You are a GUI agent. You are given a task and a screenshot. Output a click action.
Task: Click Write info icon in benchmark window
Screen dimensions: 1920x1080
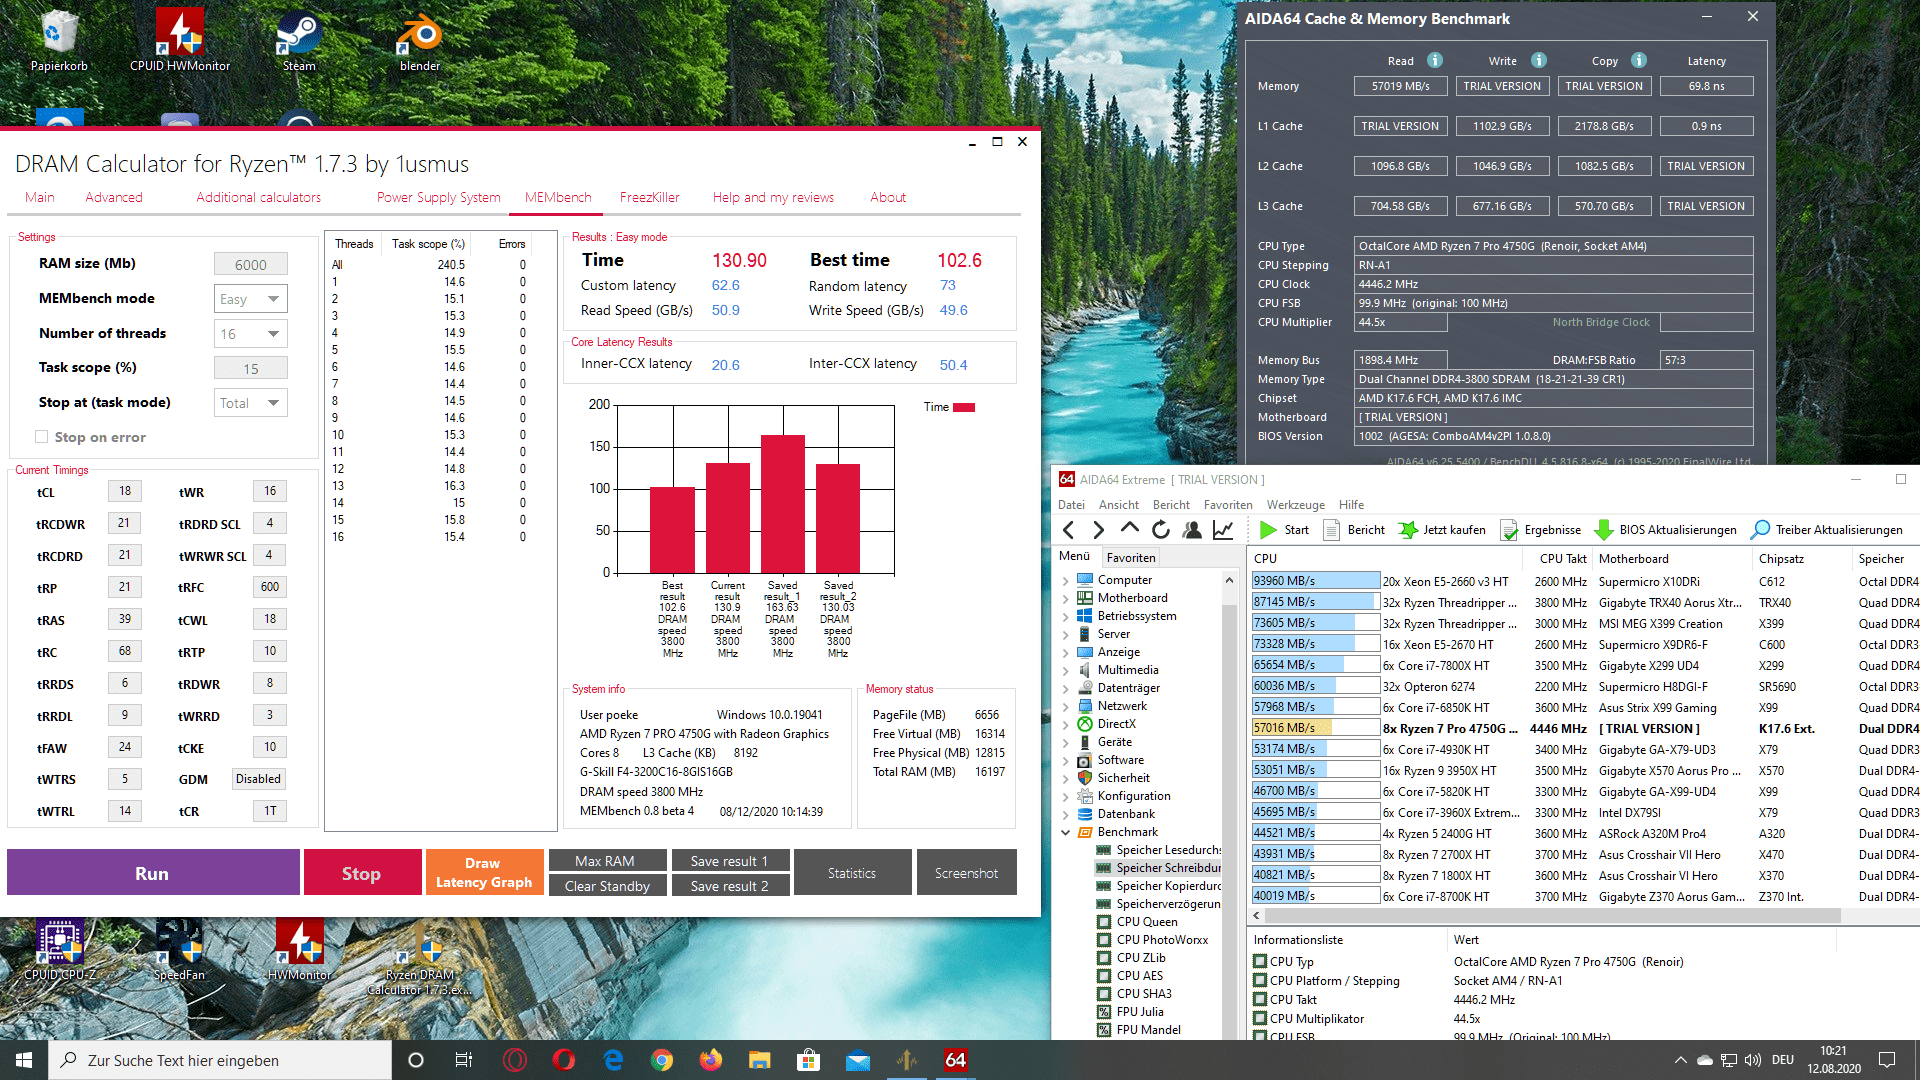pos(1538,60)
